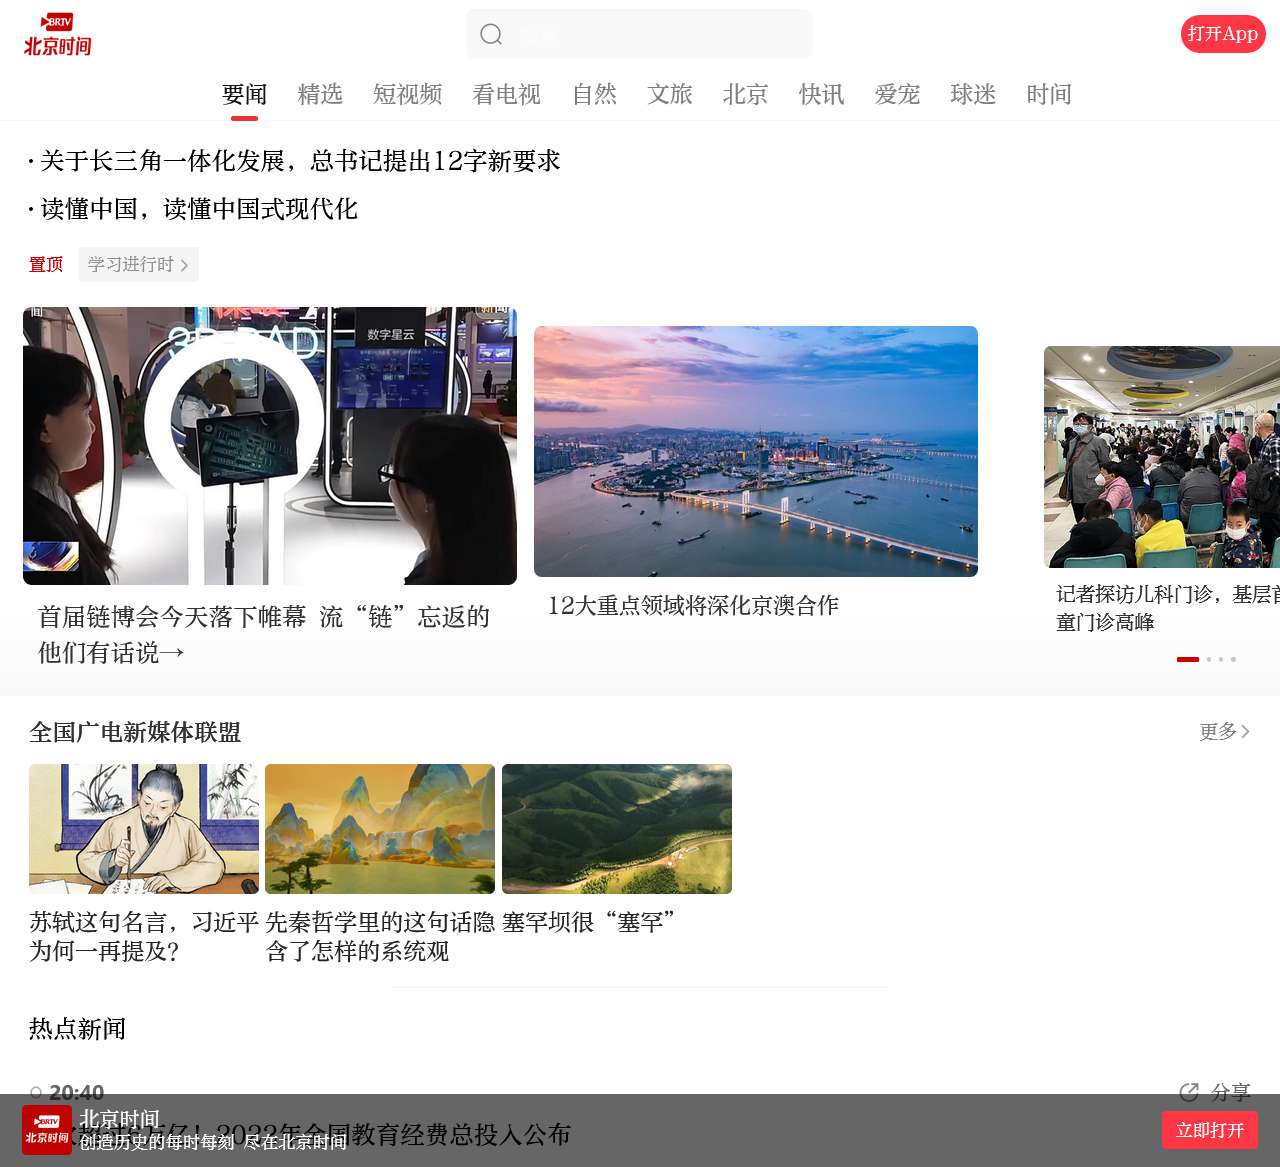The width and height of the screenshot is (1280, 1167).
Task: Select the active red carousel indicator
Action: 1188,659
